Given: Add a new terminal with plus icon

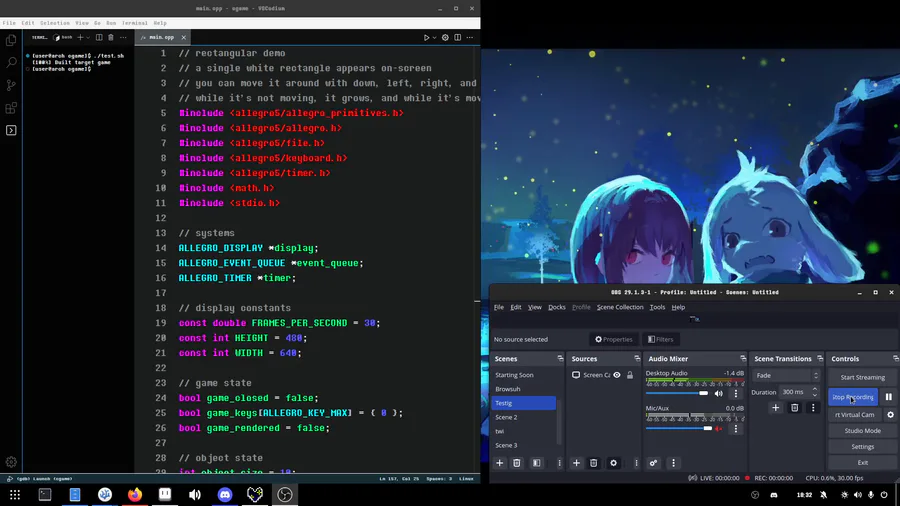Looking at the screenshot, I should [80, 37].
